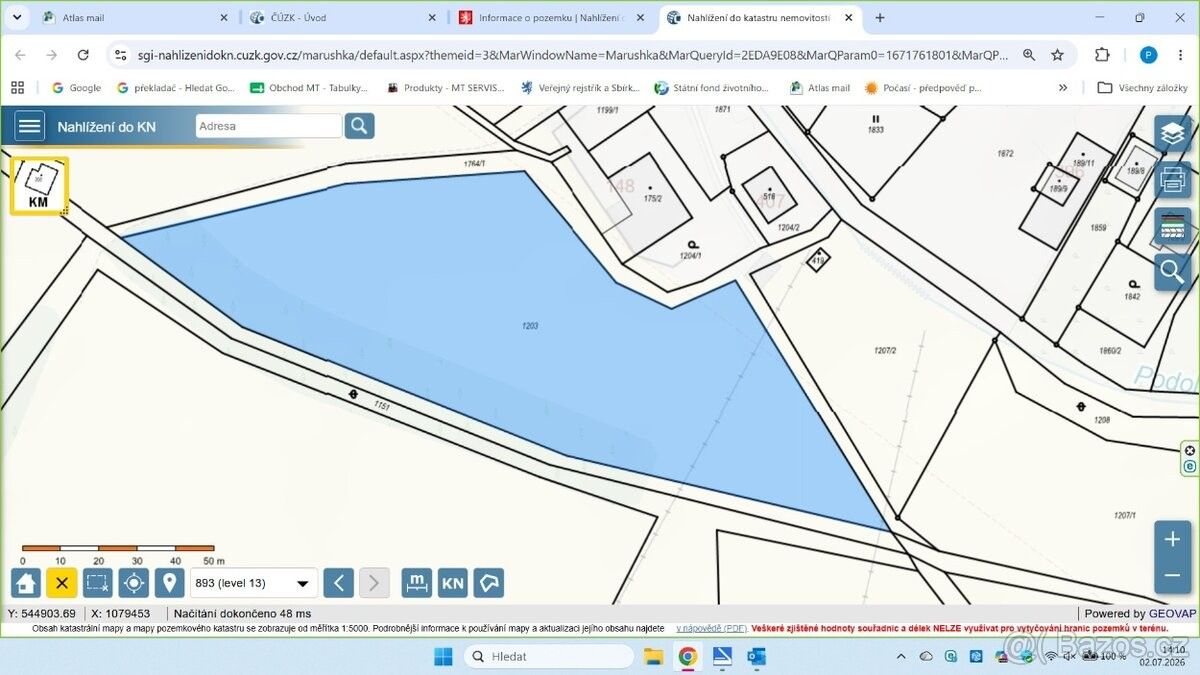This screenshot has width=1200, height=675.
Task: Activate the distance measuring tool
Action: [x=417, y=583]
